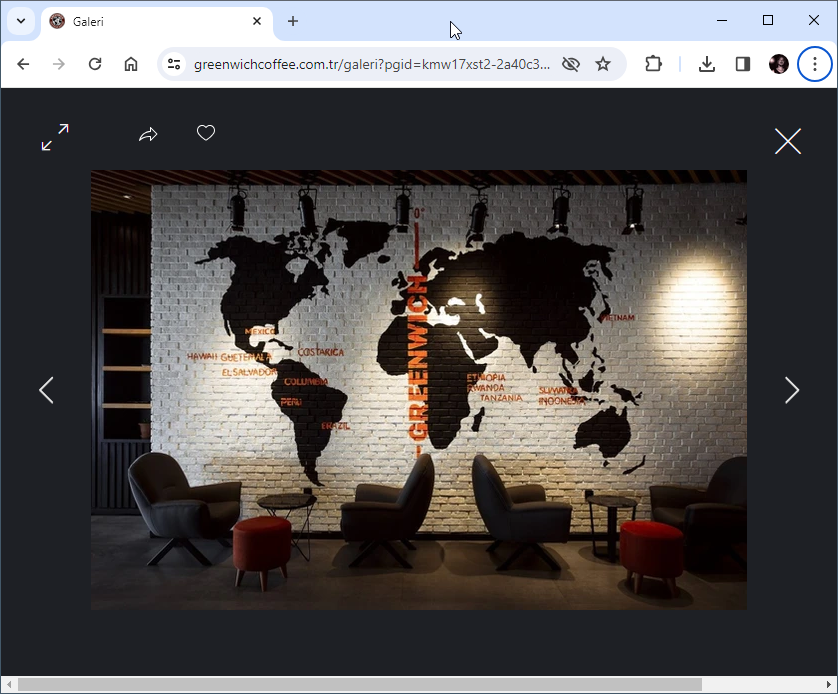This screenshot has height=694, width=838.
Task: Bookmark this page with the star
Action: [603, 64]
